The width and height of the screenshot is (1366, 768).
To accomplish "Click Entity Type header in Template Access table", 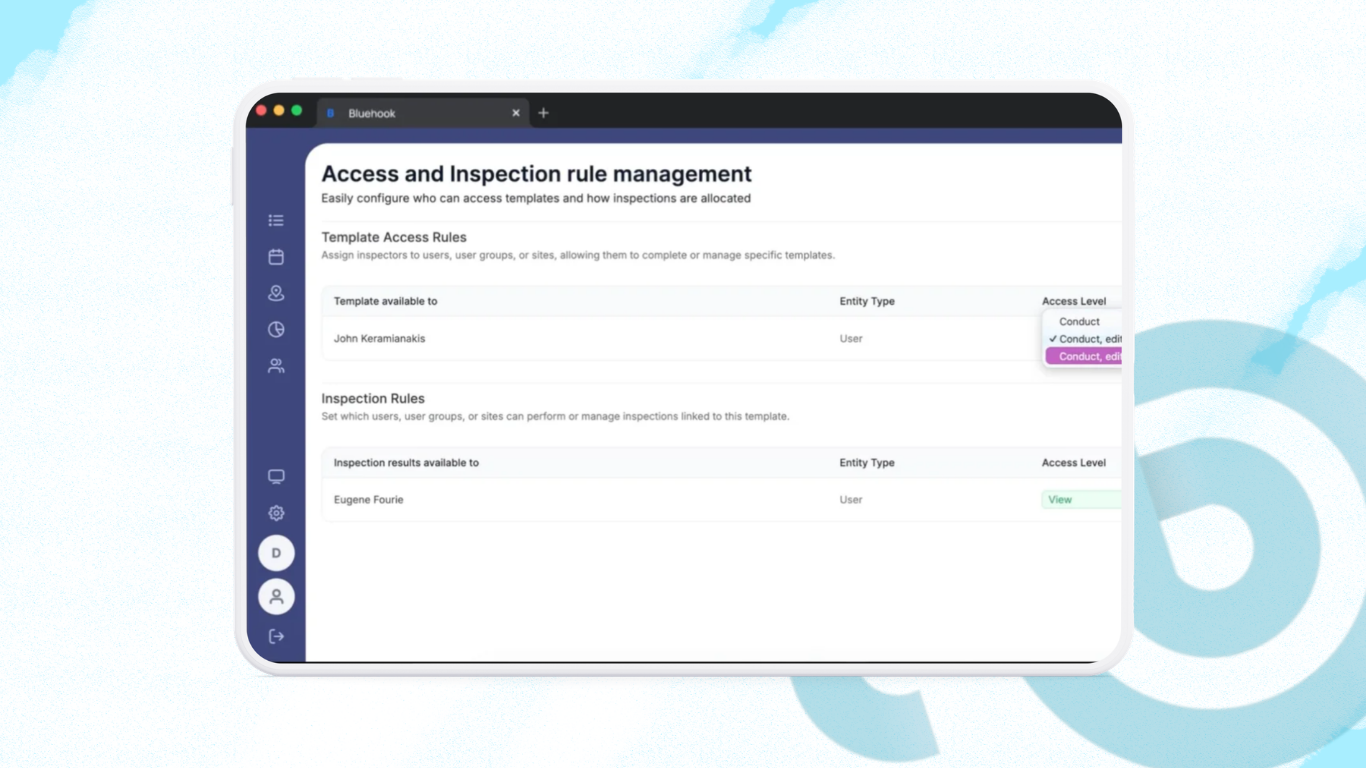I will (867, 301).
